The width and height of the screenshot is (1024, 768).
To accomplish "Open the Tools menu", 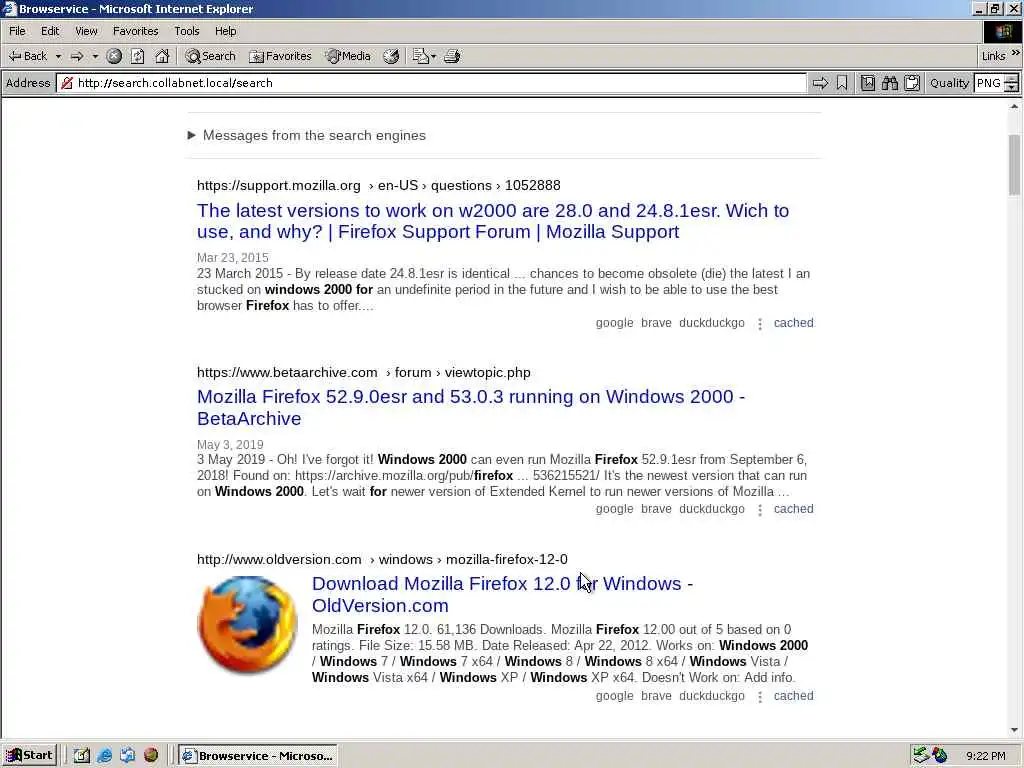I will [187, 31].
